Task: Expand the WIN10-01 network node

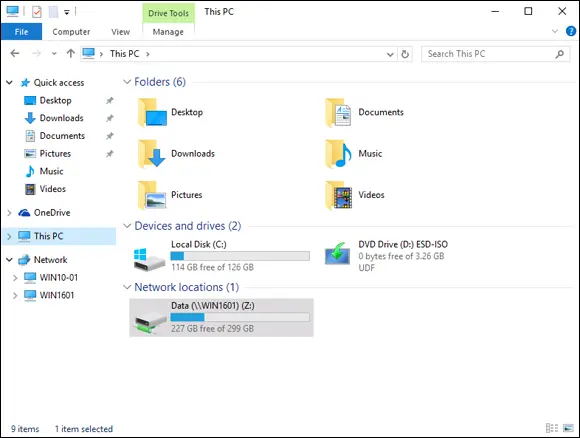Action: (15, 277)
